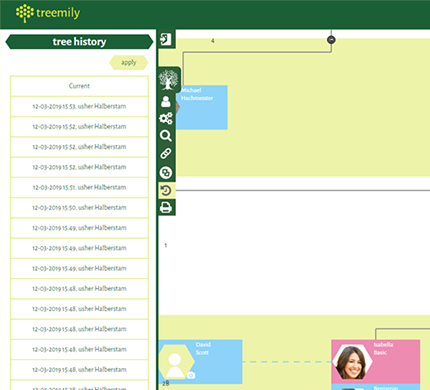This screenshot has width=430, height=390.
Task: Open the settings gears icon
Action: (x=166, y=119)
